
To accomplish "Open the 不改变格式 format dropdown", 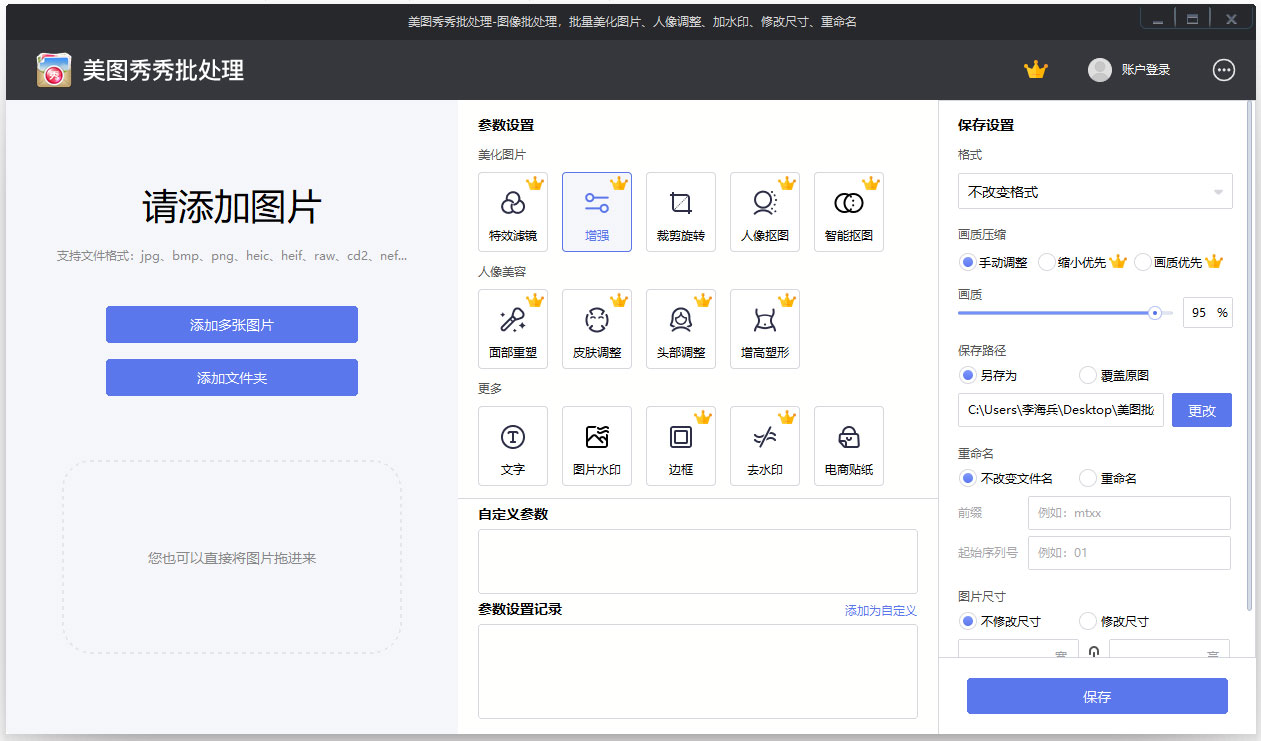I will [x=1095, y=190].
